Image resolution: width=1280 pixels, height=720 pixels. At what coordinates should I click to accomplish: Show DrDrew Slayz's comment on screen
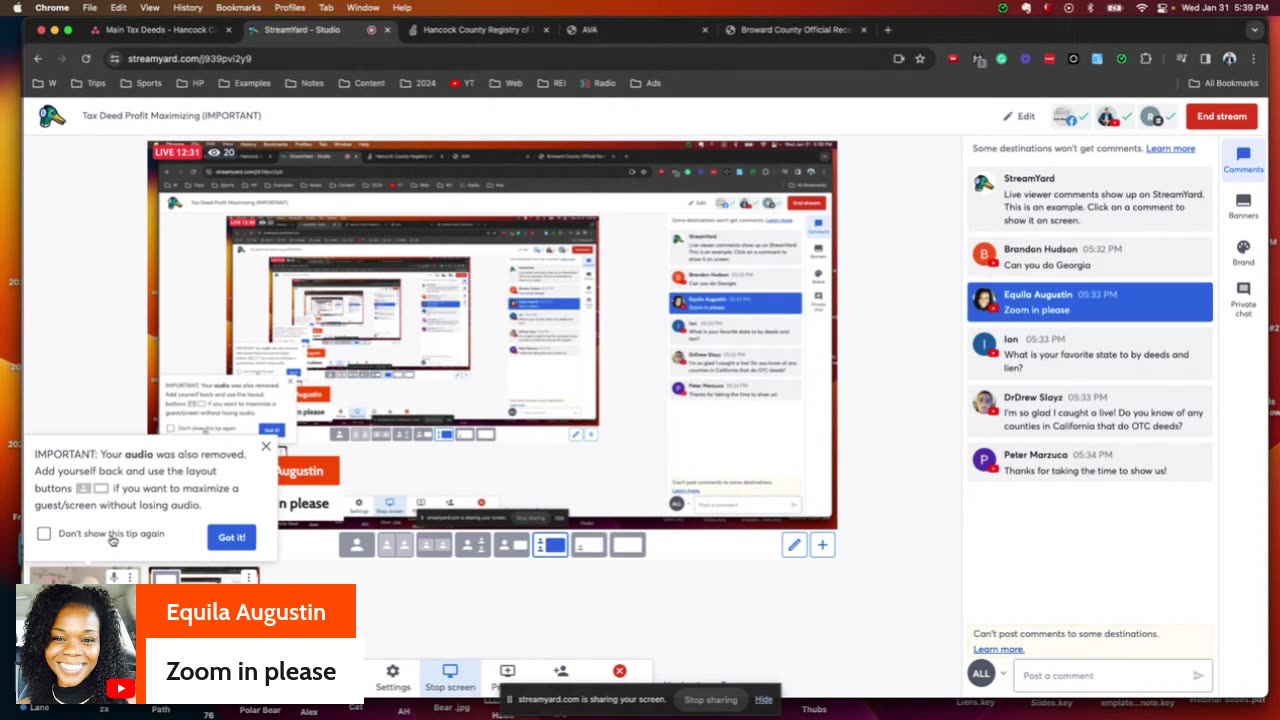tap(1090, 412)
